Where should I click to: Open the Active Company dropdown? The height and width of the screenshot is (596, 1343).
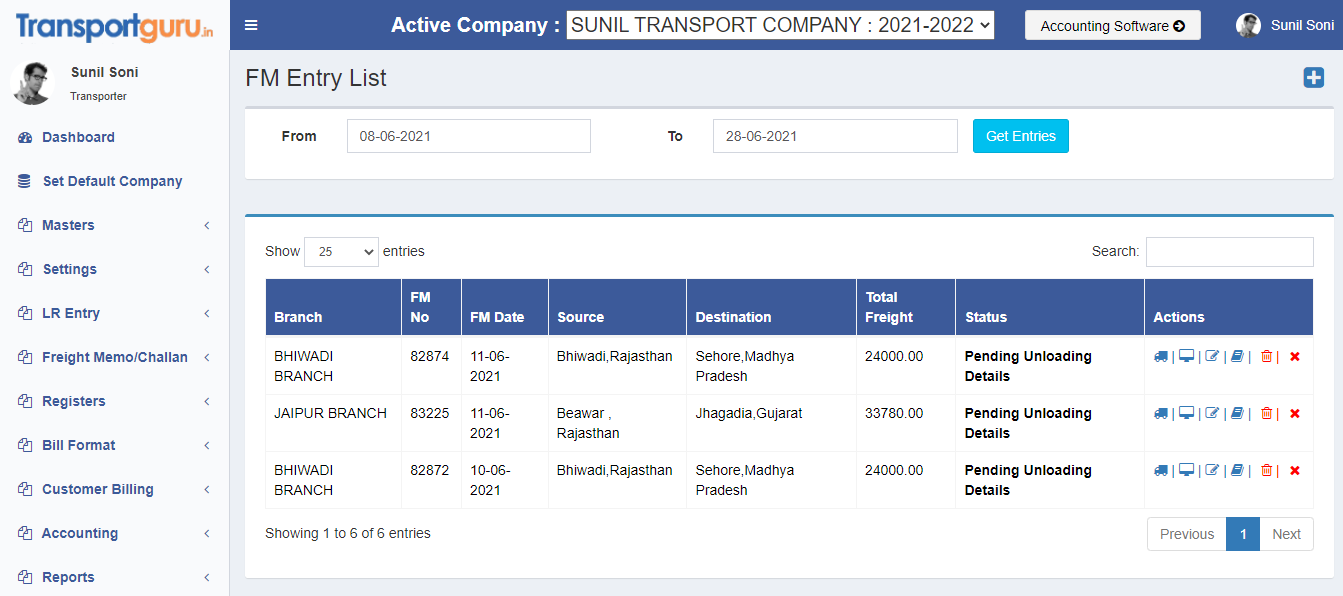pyautogui.click(x=780, y=25)
